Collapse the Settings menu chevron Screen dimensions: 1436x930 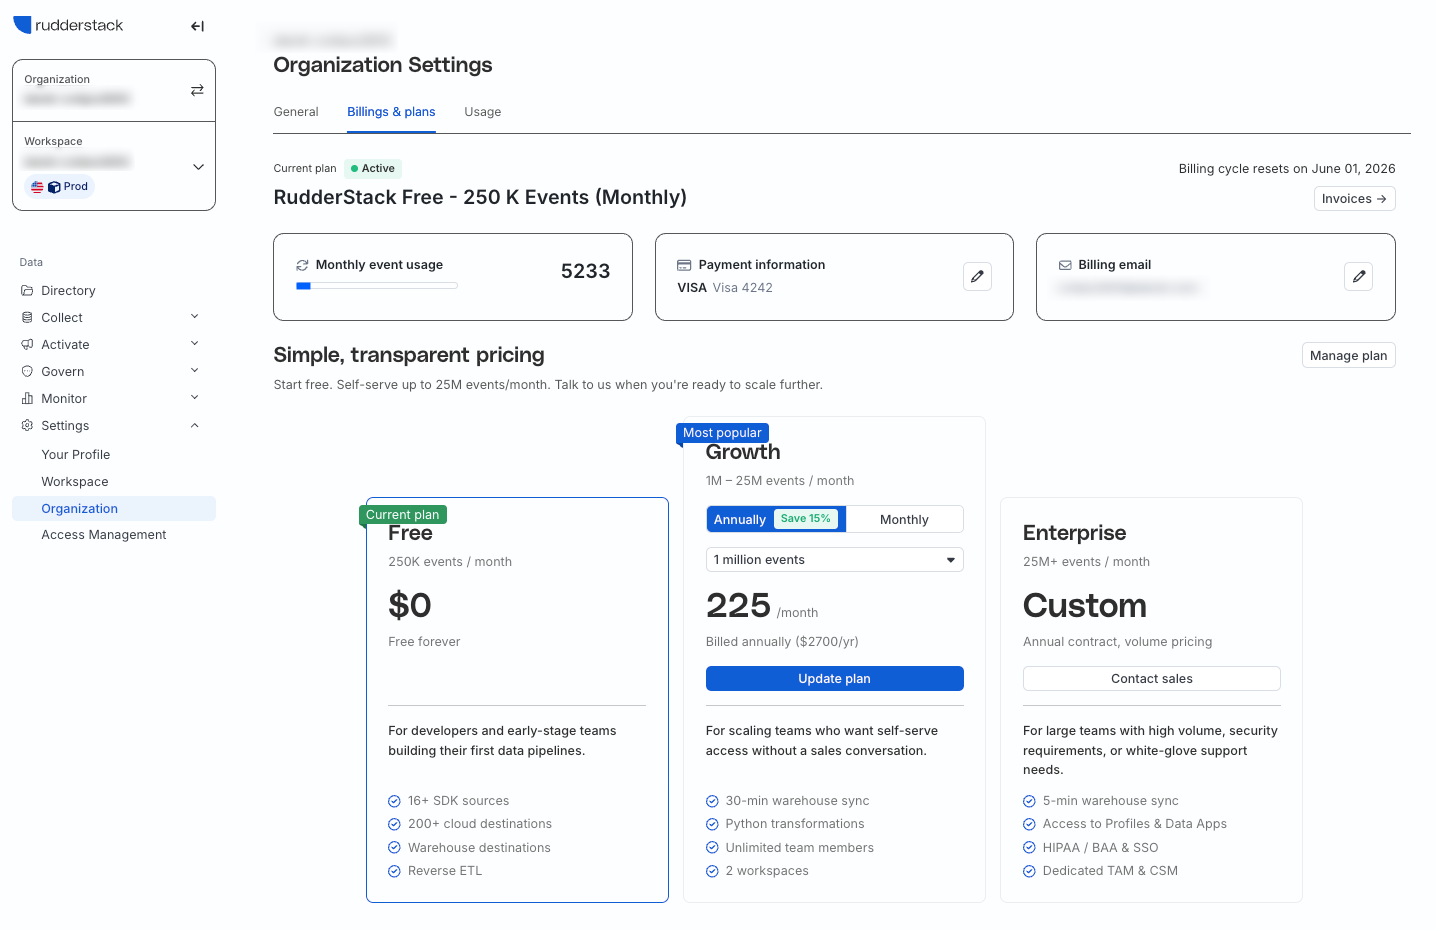(195, 426)
